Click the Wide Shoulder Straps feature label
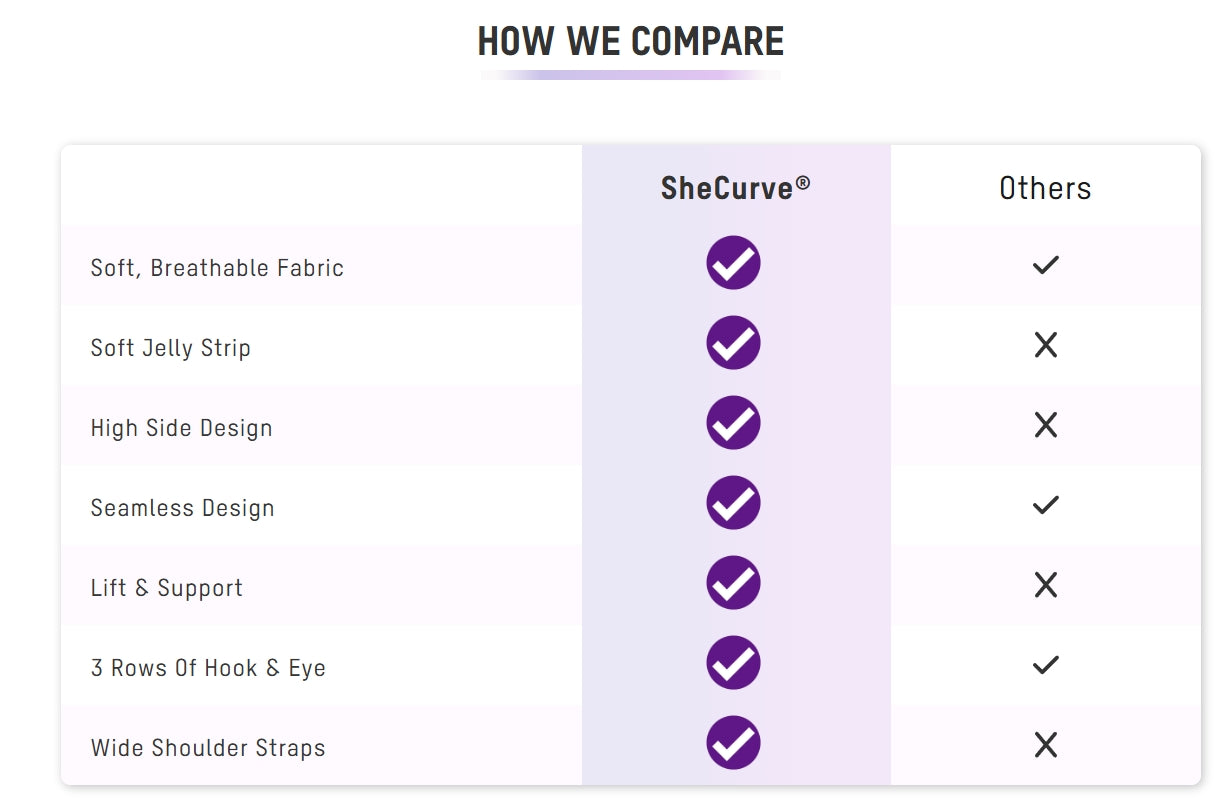Screen dimensions: 1227x809 coord(208,748)
